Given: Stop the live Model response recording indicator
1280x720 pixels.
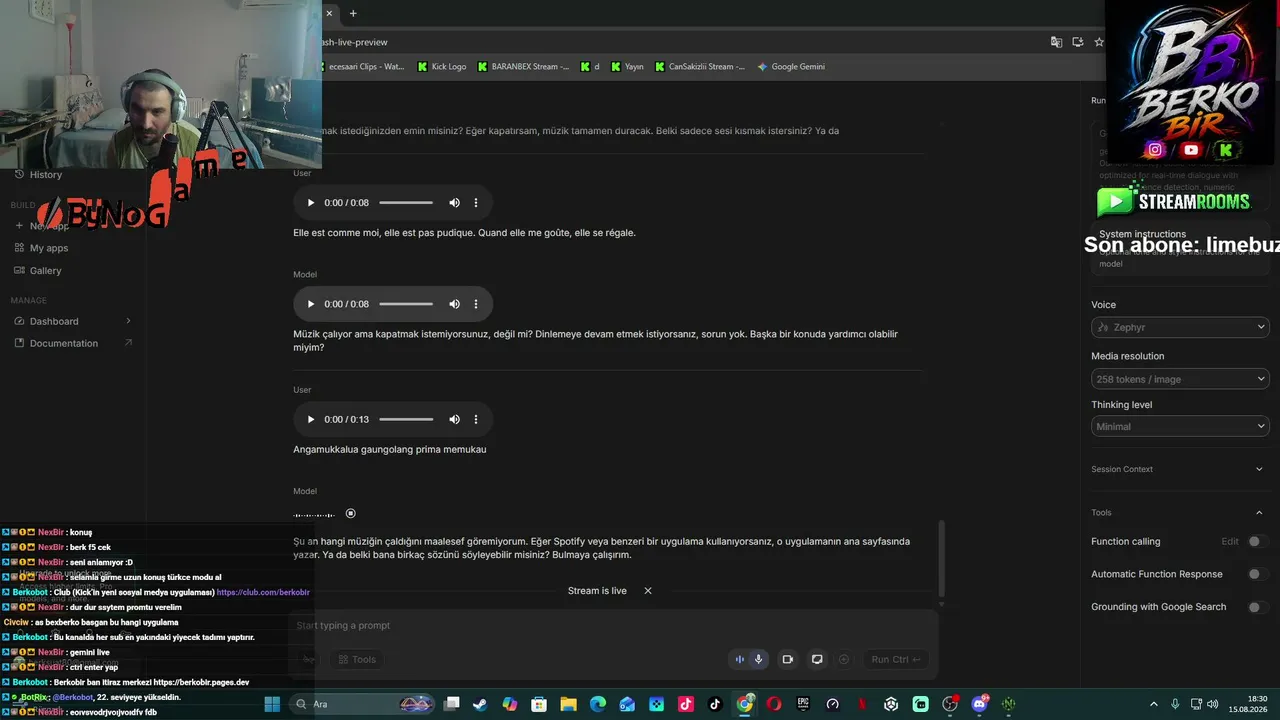Looking at the screenshot, I should tap(350, 514).
